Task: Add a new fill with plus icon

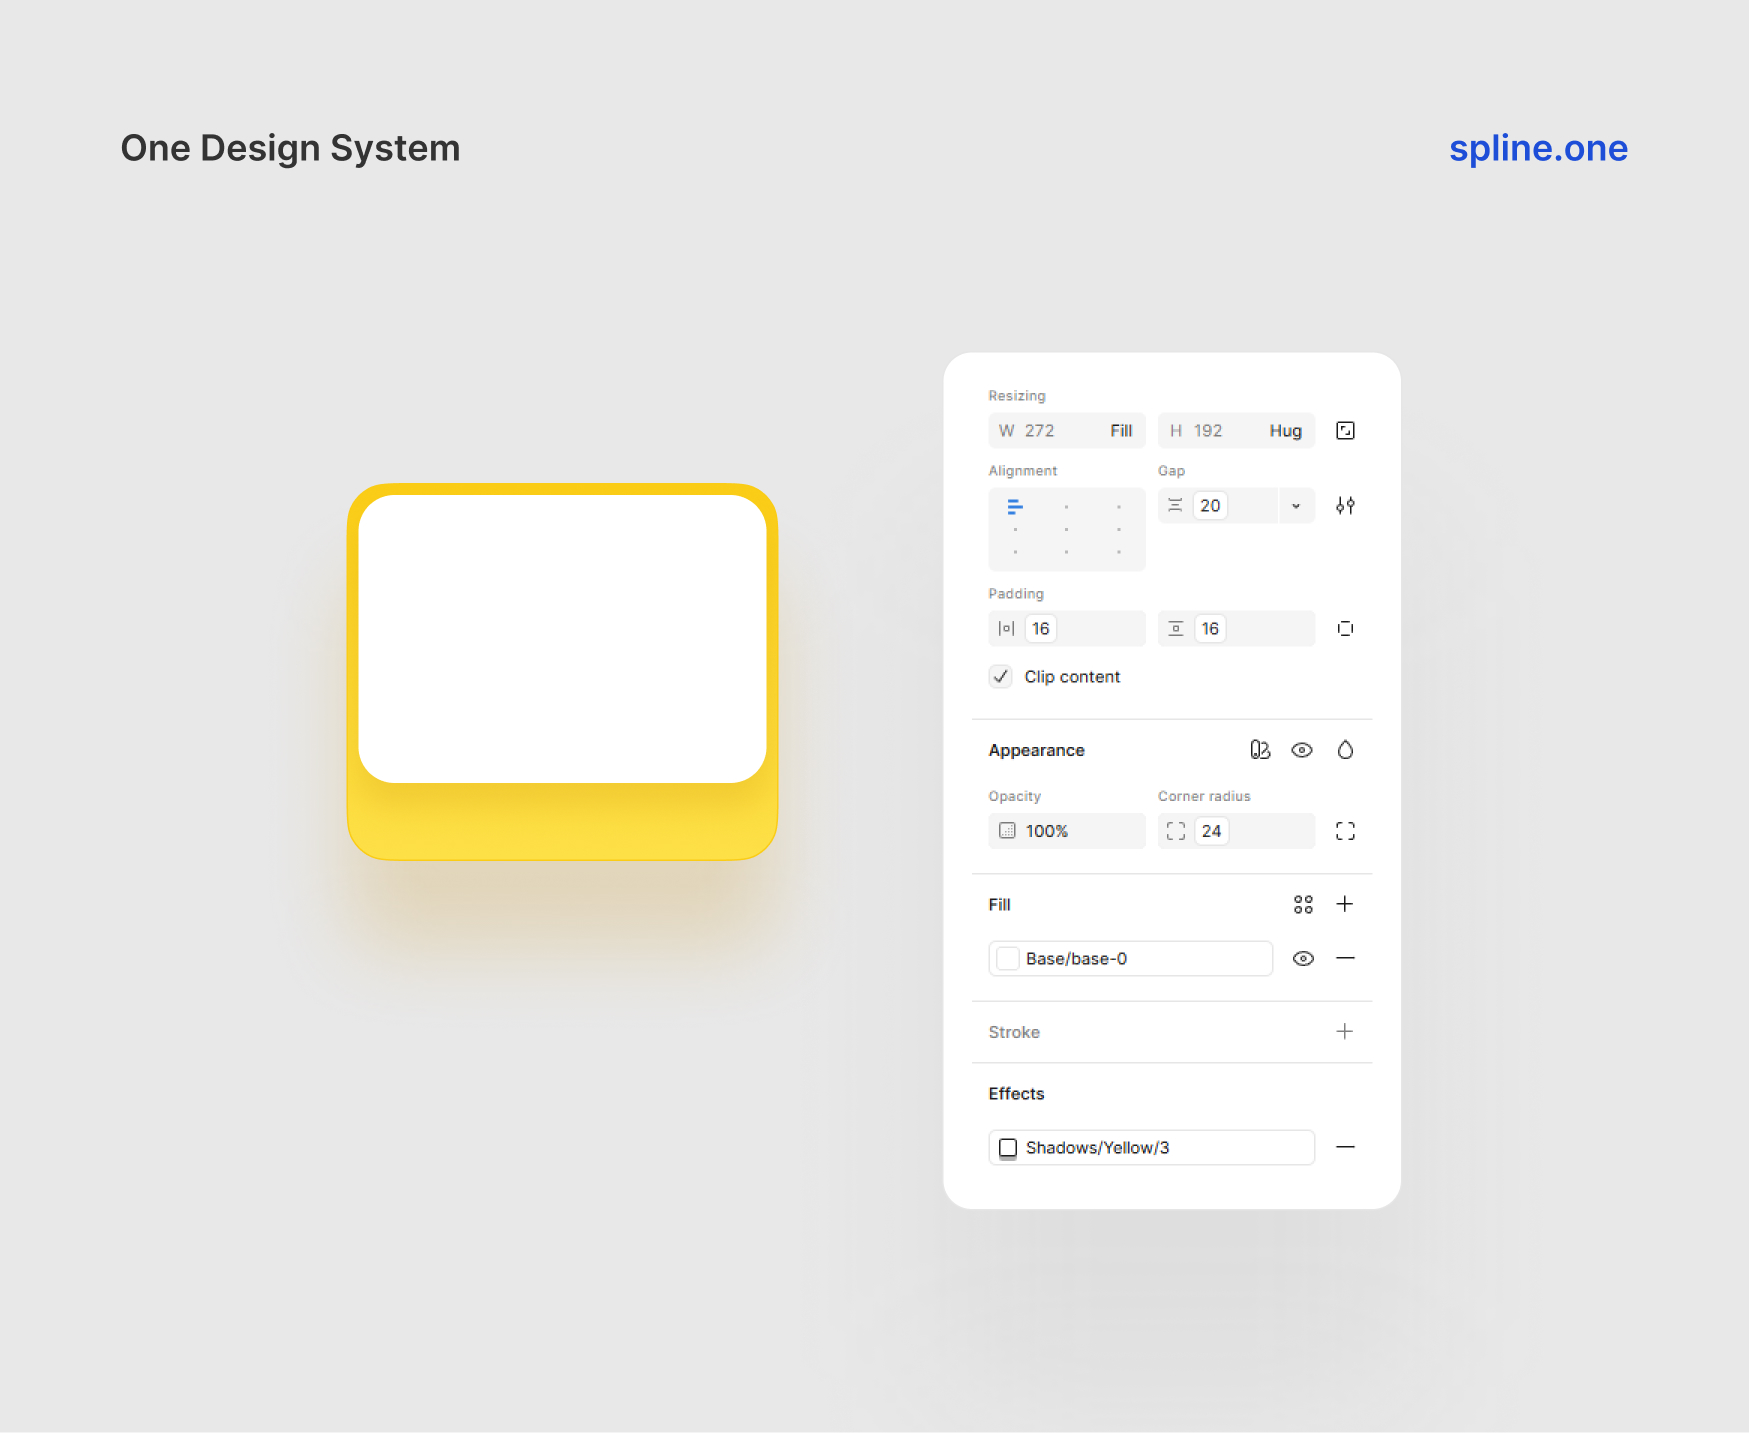Action: (x=1345, y=905)
